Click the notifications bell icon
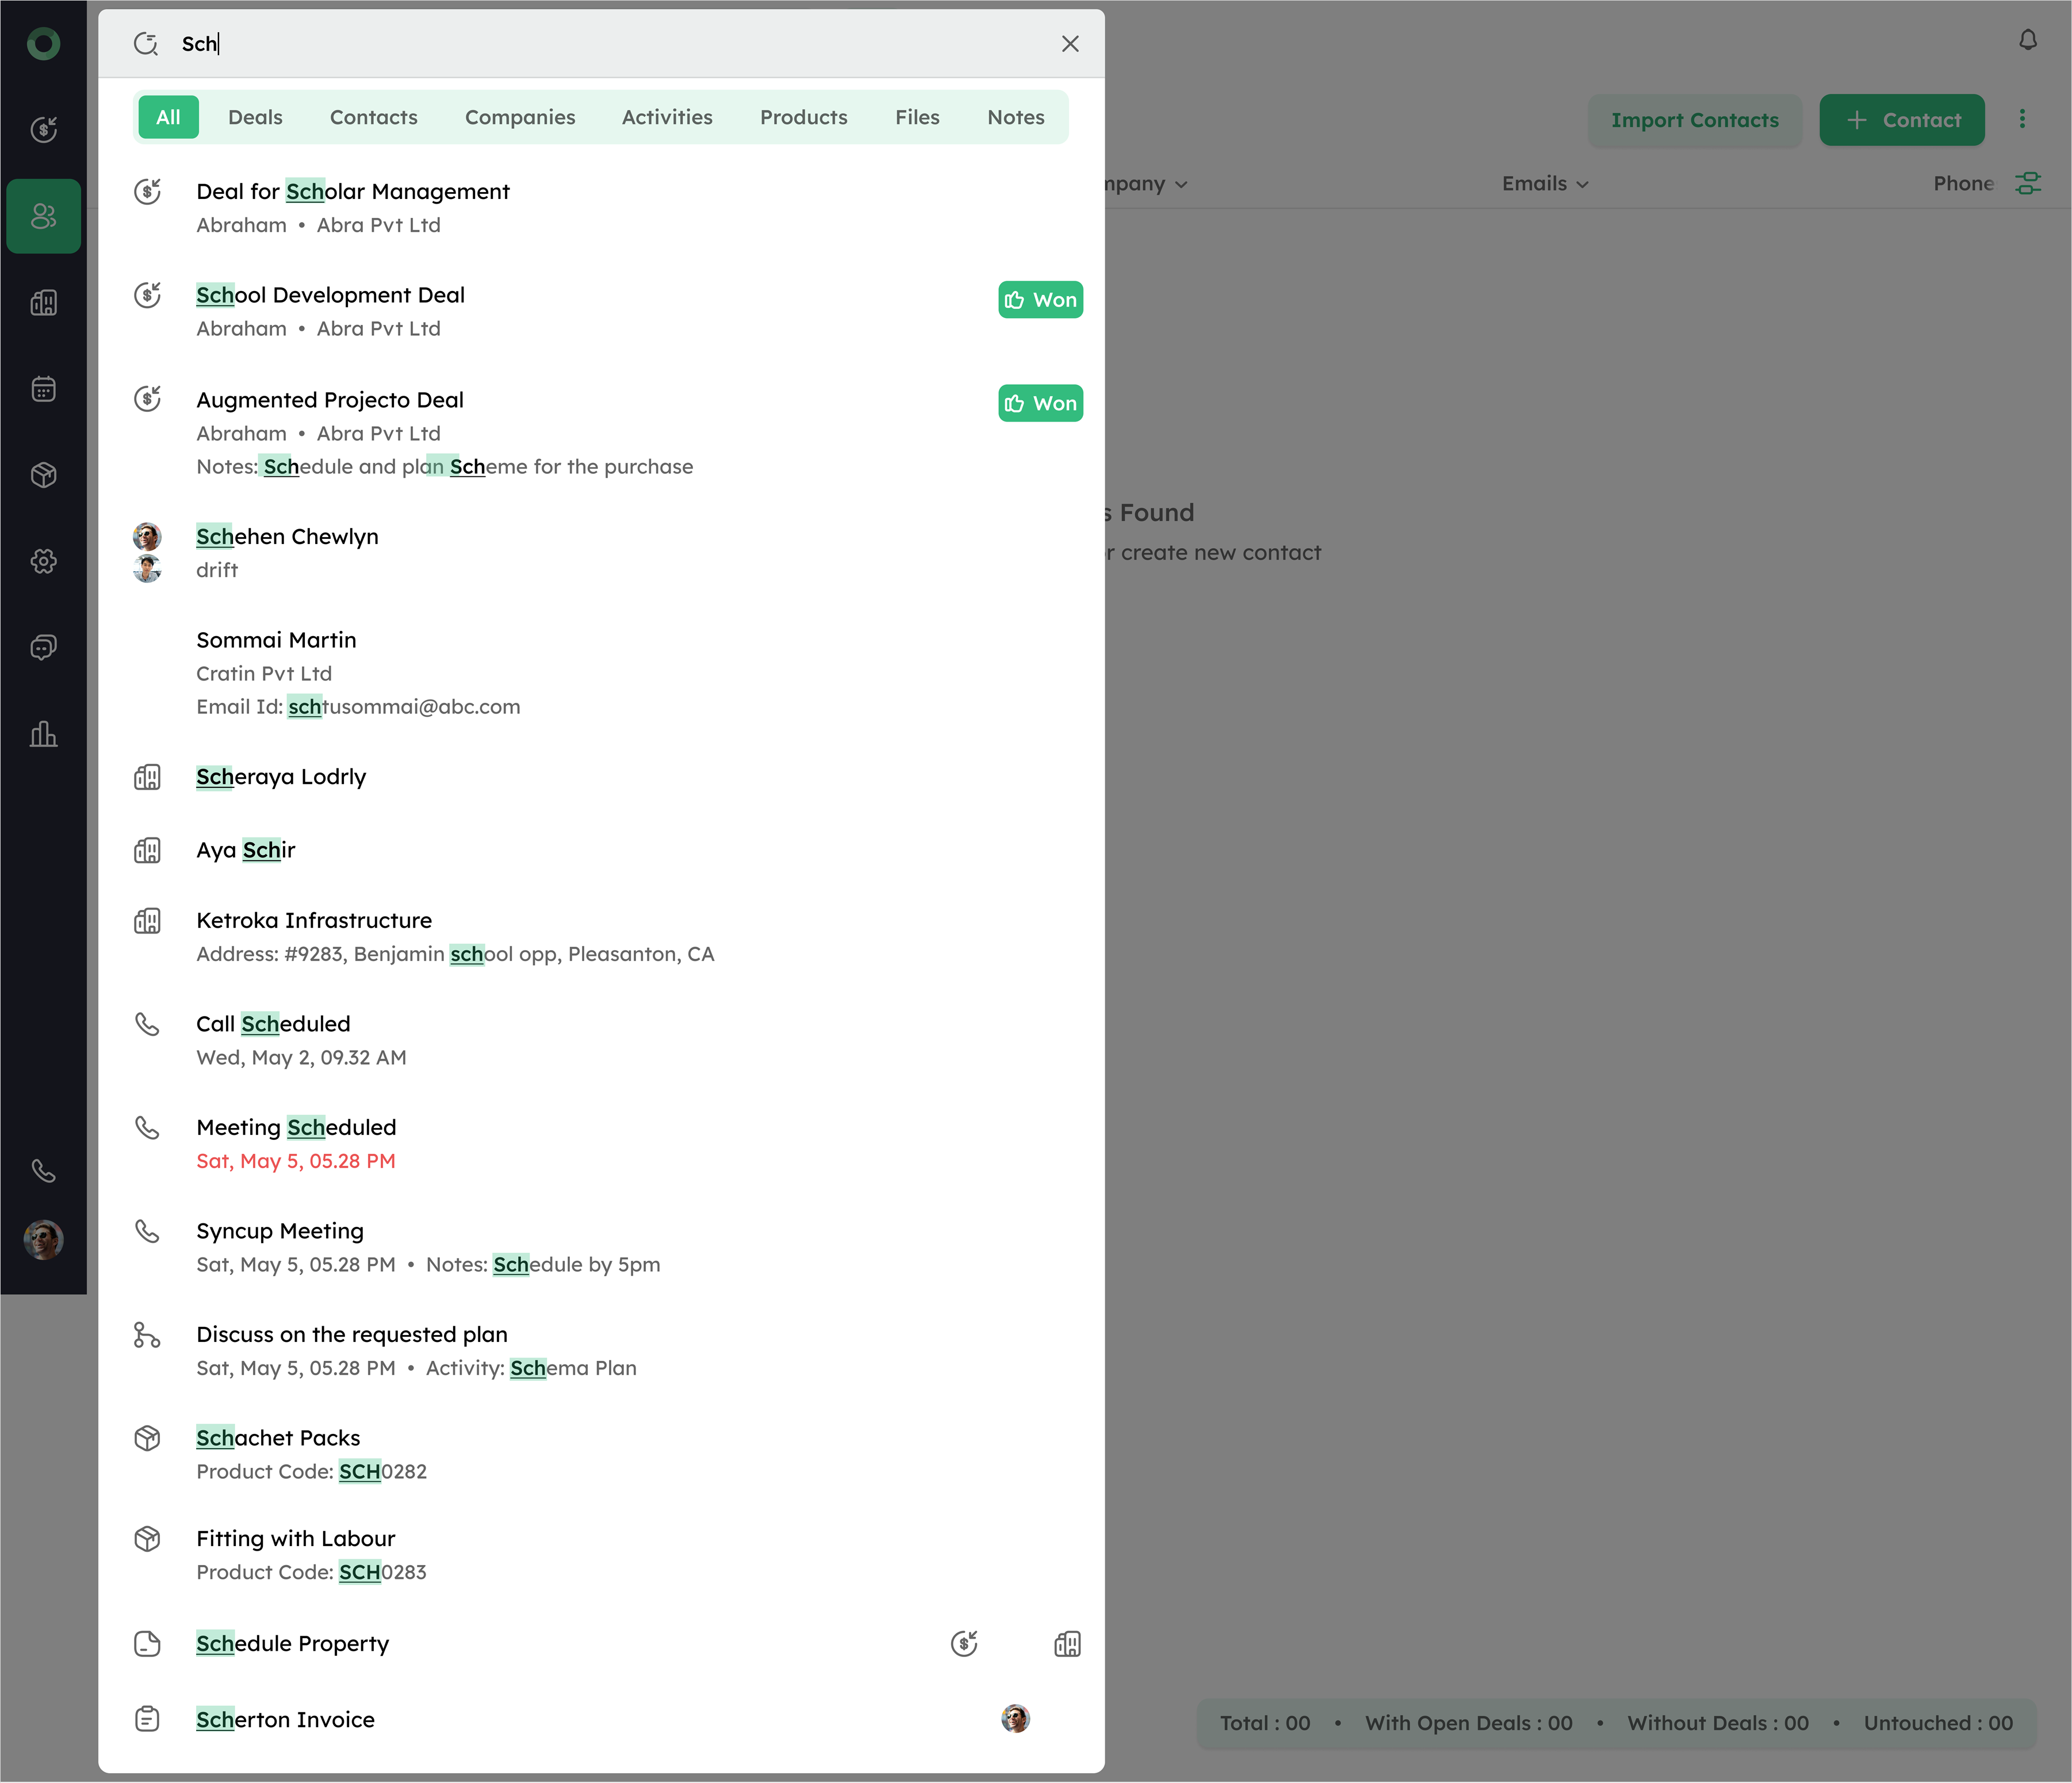The width and height of the screenshot is (2072, 1783). (x=2027, y=40)
